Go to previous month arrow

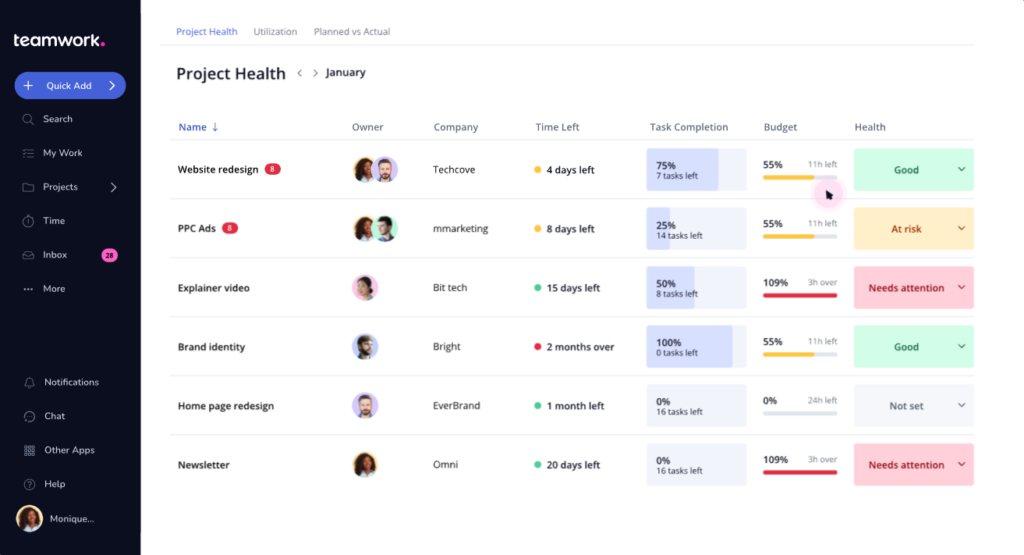299,73
